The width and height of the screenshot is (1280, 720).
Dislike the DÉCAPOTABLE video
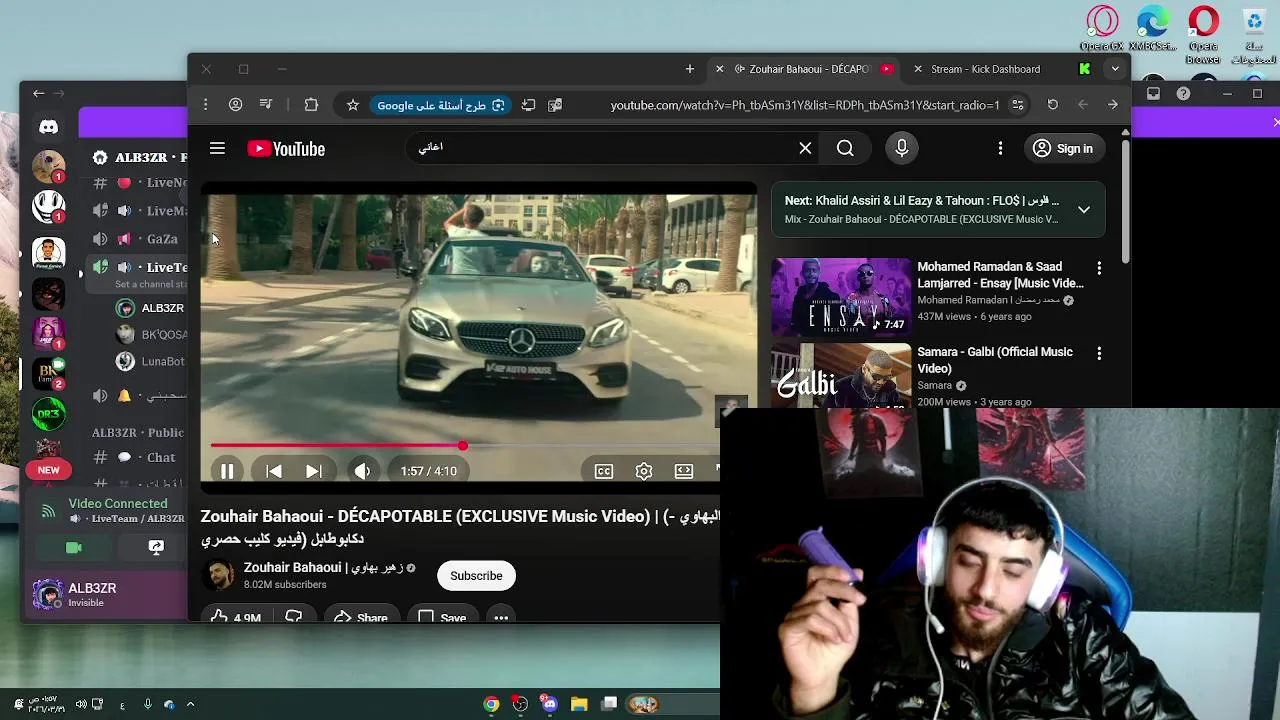[x=293, y=618]
